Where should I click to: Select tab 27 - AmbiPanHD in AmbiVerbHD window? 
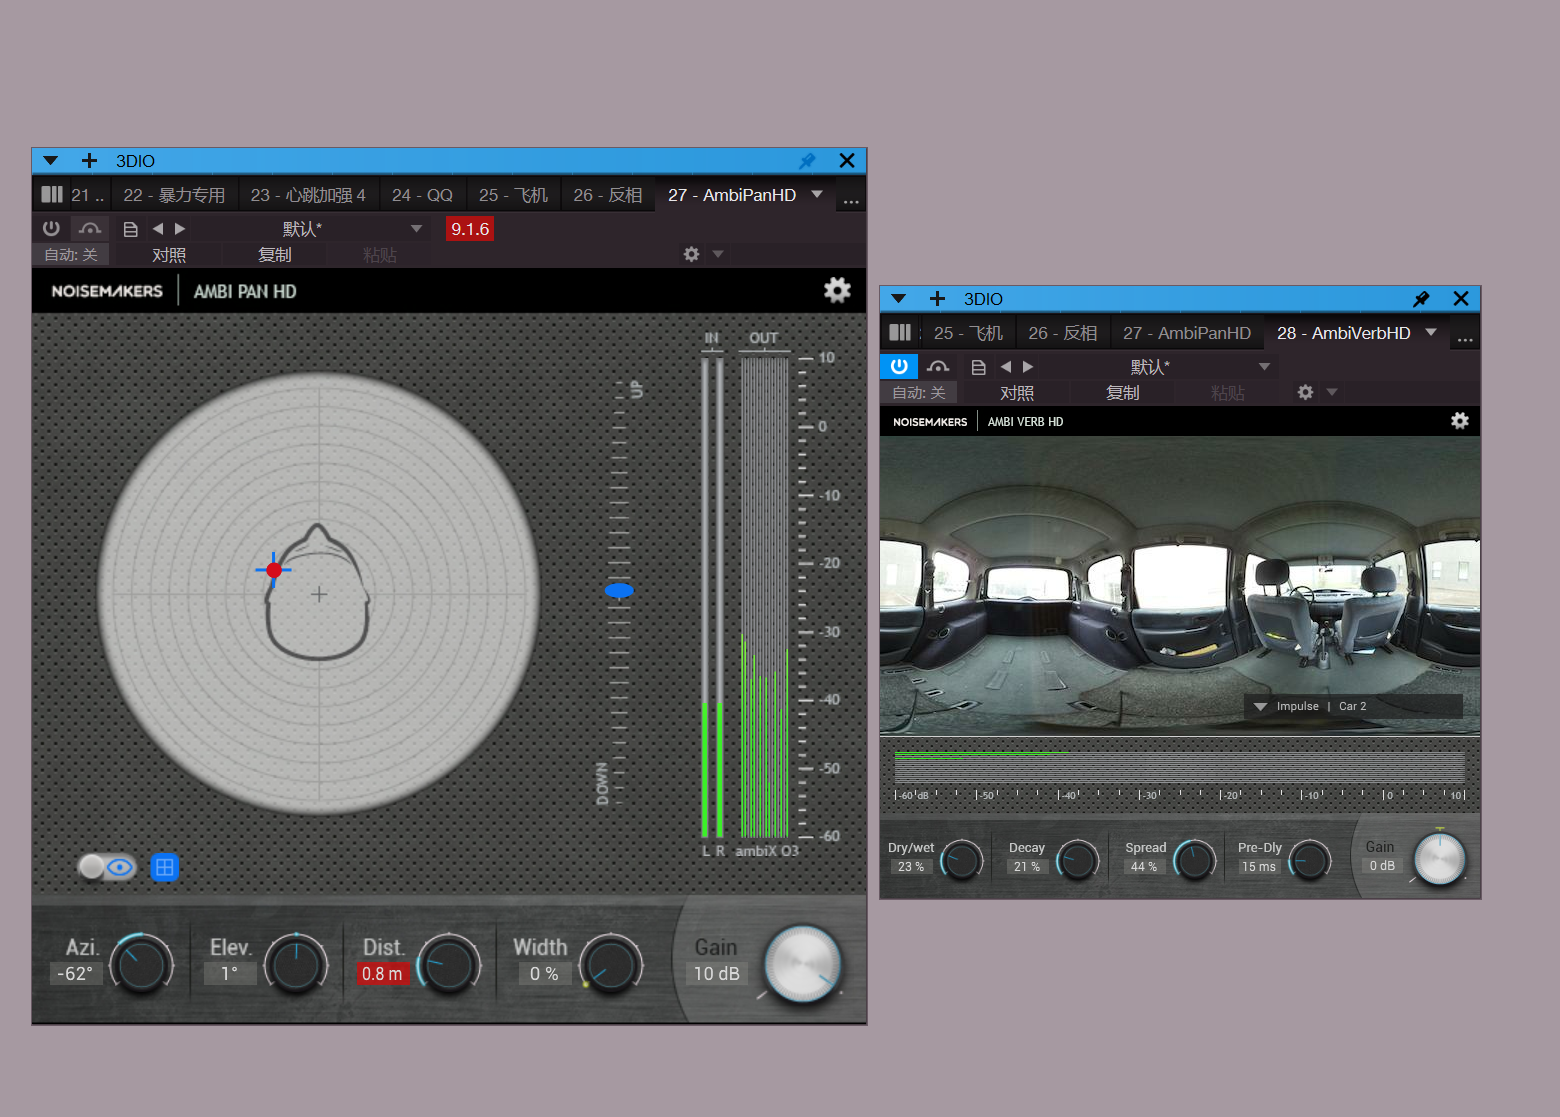pos(1187,333)
